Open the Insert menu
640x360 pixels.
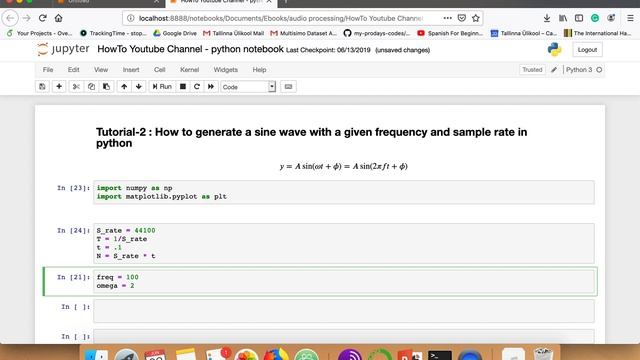tap(131, 70)
